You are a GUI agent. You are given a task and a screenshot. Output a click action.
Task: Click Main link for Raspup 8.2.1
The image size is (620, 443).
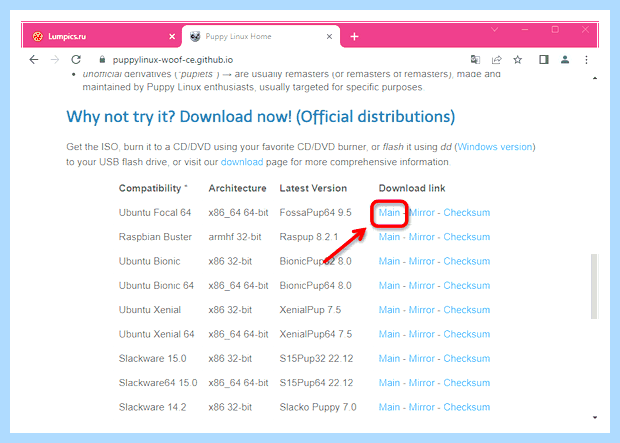point(389,237)
